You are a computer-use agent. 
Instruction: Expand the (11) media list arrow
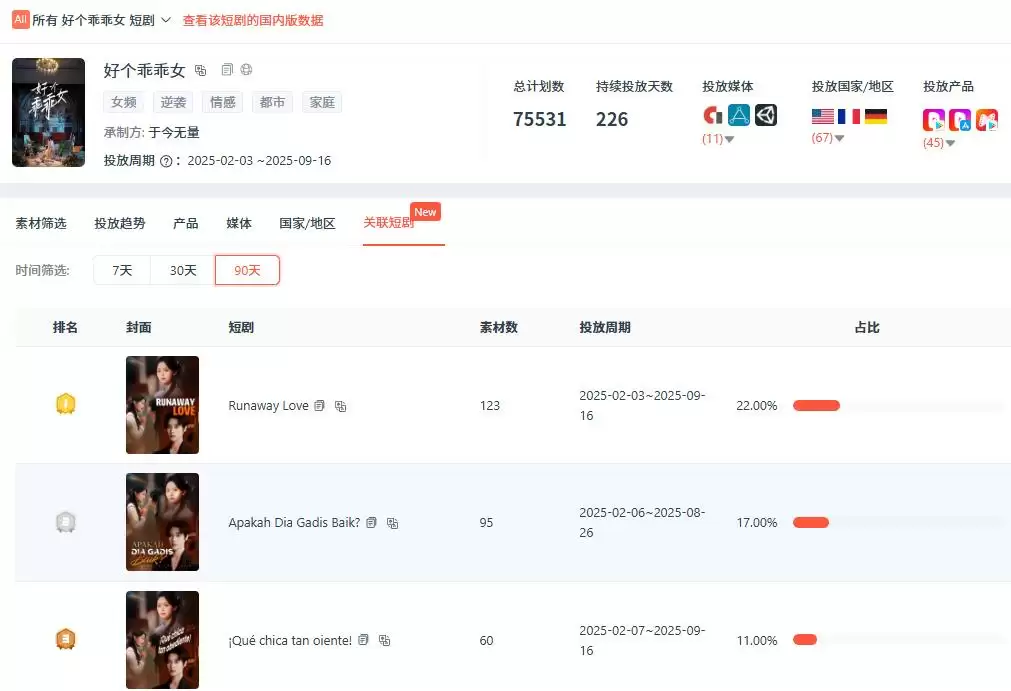(729, 139)
